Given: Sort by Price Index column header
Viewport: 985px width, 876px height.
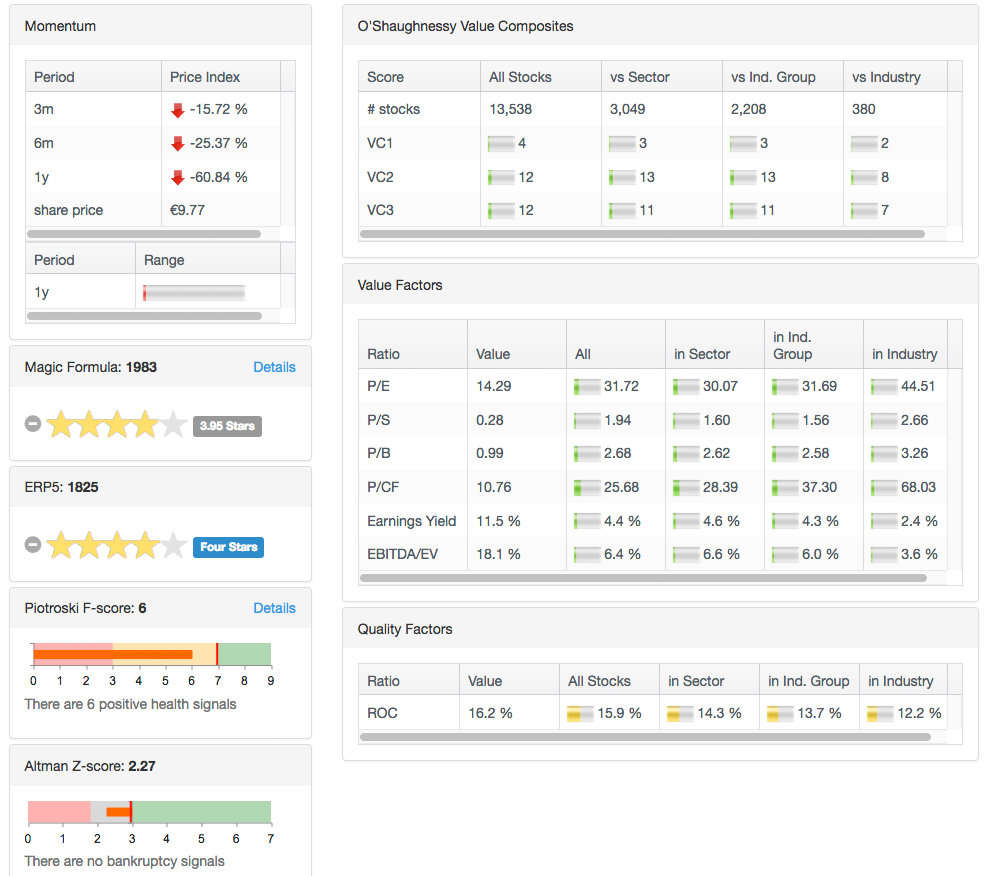Looking at the screenshot, I should click(205, 77).
